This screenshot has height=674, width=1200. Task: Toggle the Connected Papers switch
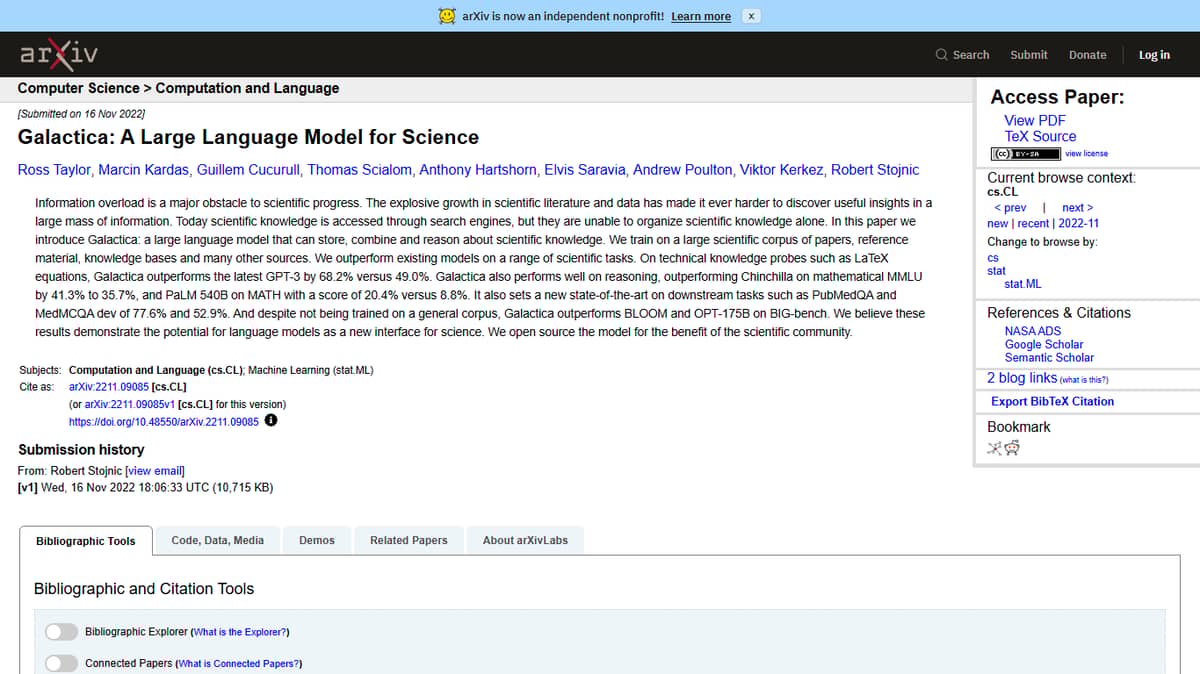point(61,663)
